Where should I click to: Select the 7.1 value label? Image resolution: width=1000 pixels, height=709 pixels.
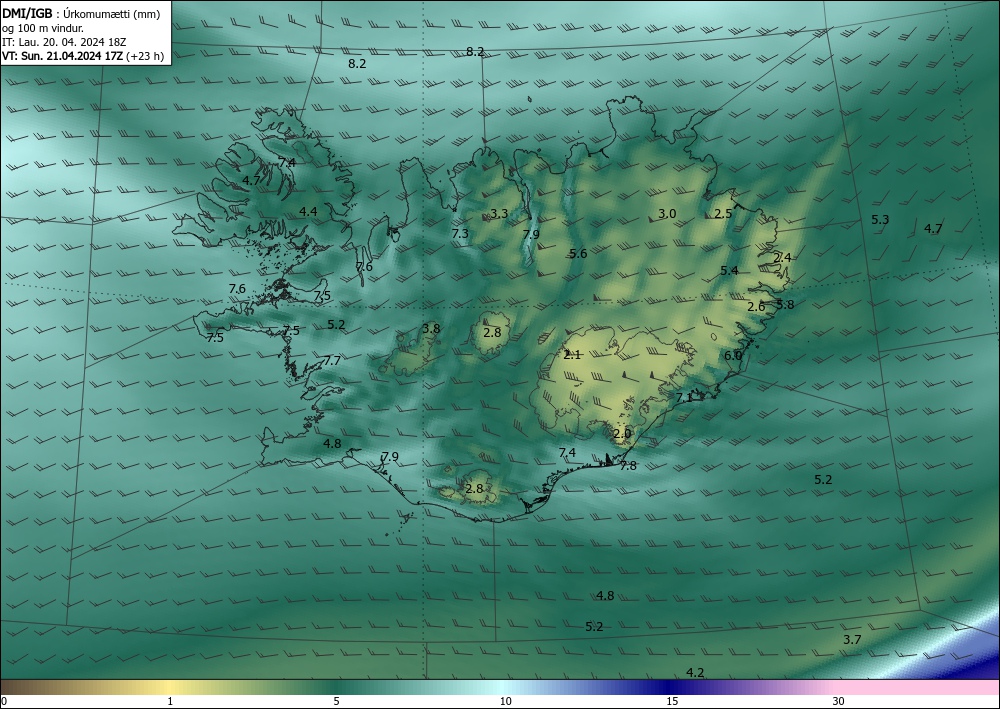point(684,397)
